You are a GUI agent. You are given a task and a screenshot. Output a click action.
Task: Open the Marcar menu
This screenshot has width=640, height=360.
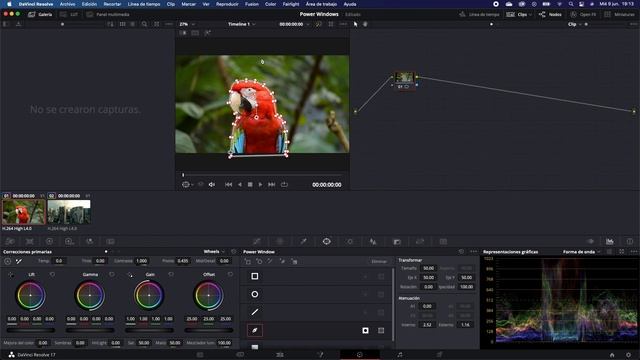tap(189, 4)
